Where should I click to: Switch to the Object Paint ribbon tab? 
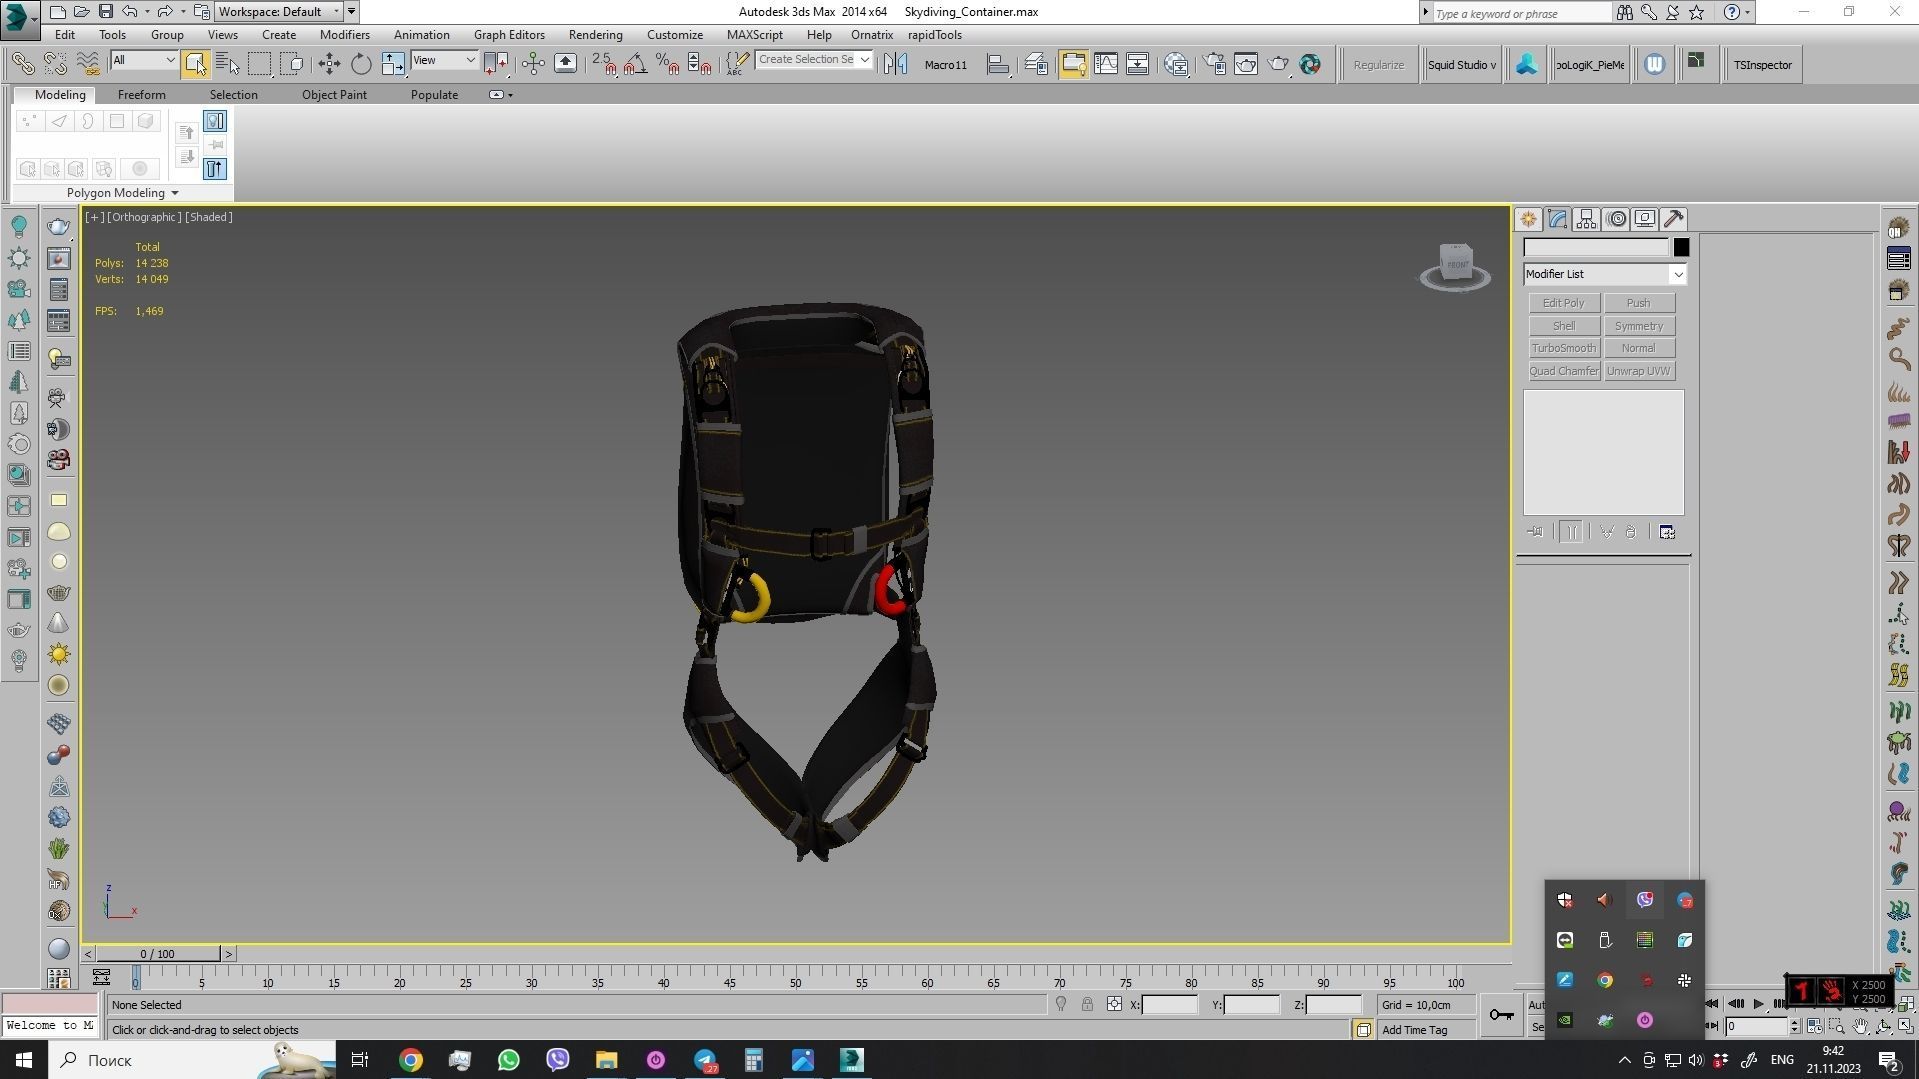pos(334,95)
